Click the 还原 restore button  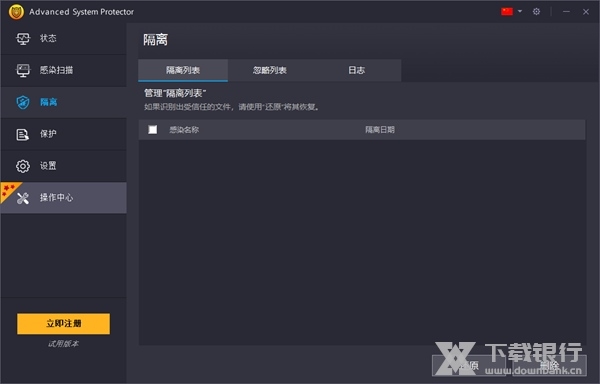click(469, 366)
